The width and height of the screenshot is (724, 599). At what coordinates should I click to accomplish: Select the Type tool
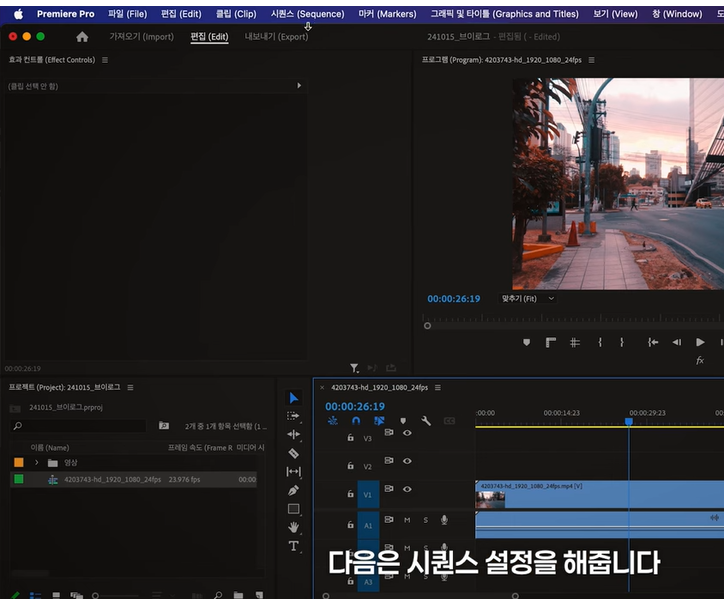point(293,546)
